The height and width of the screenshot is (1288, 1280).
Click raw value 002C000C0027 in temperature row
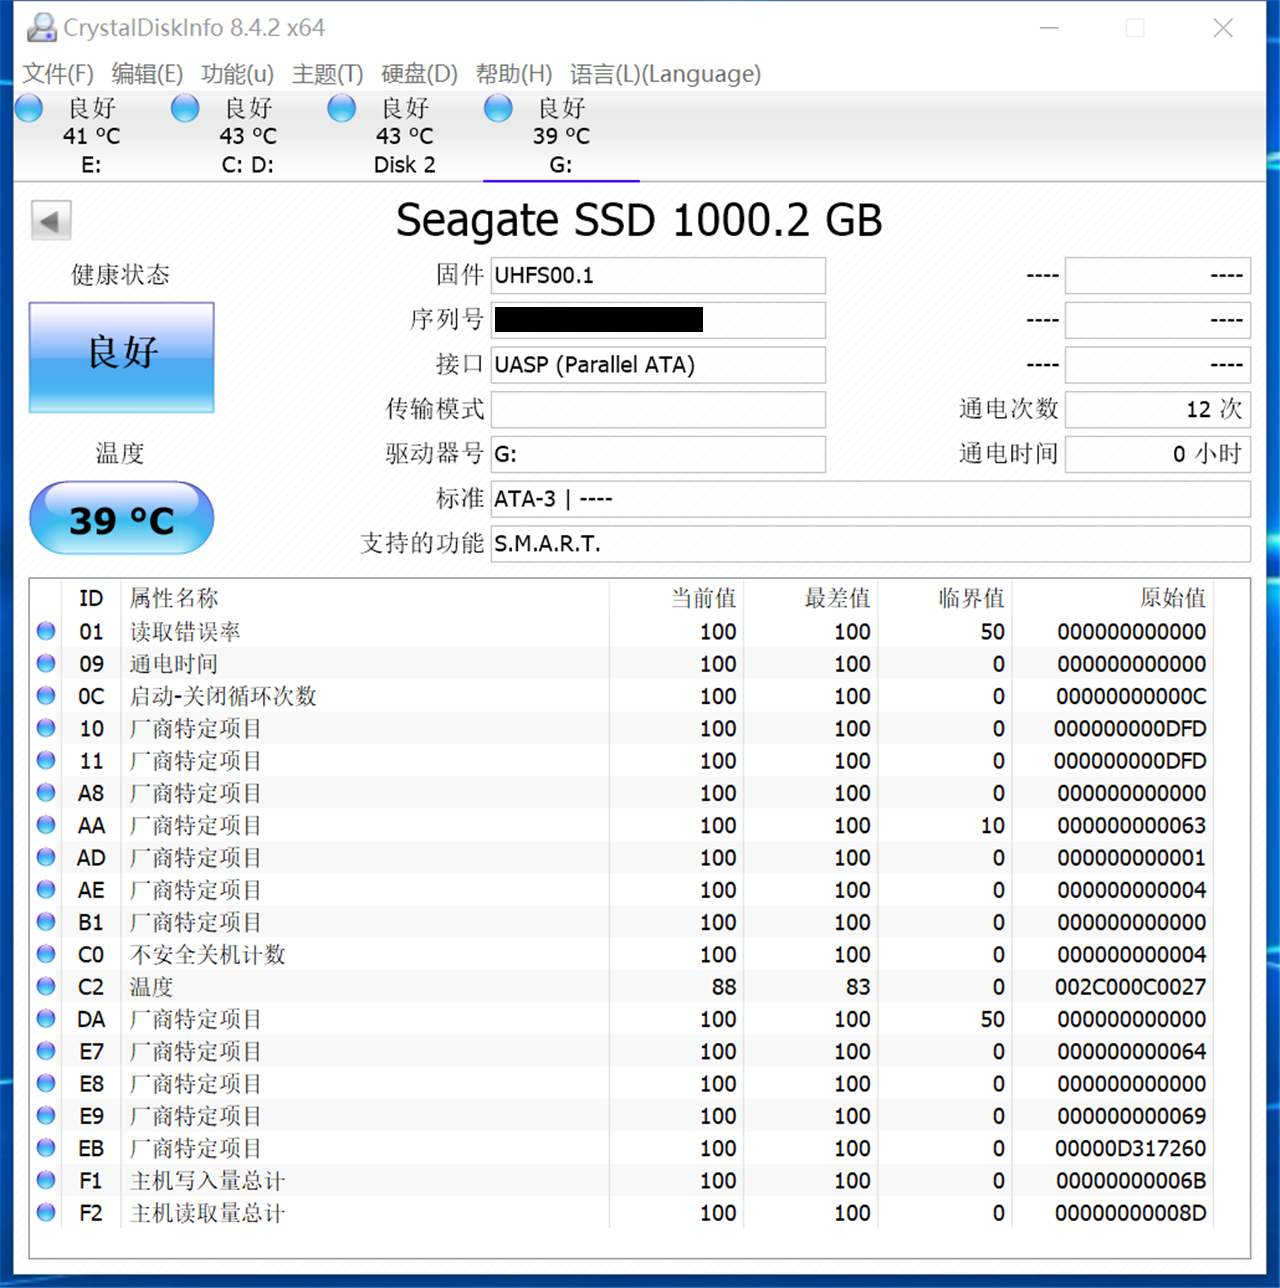point(1130,987)
